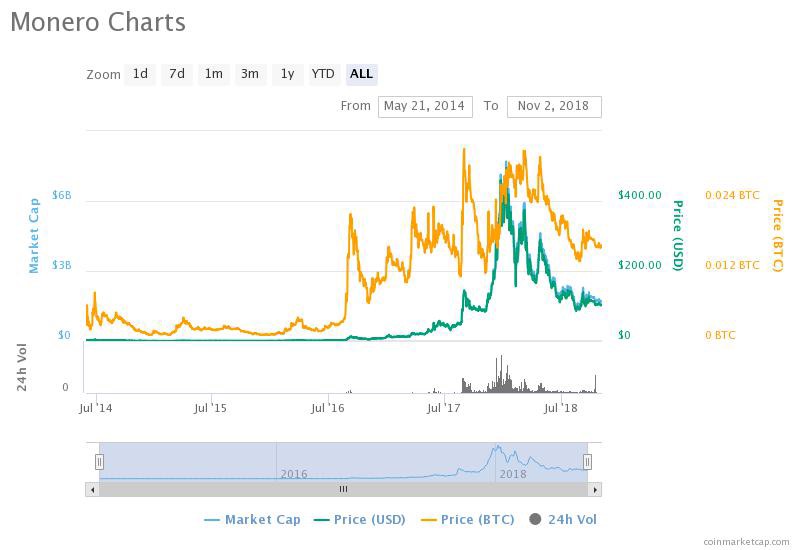Image resolution: width=800 pixels, height=550 pixels.
Task: Click the 2018 label in navigator
Action: coord(513,474)
